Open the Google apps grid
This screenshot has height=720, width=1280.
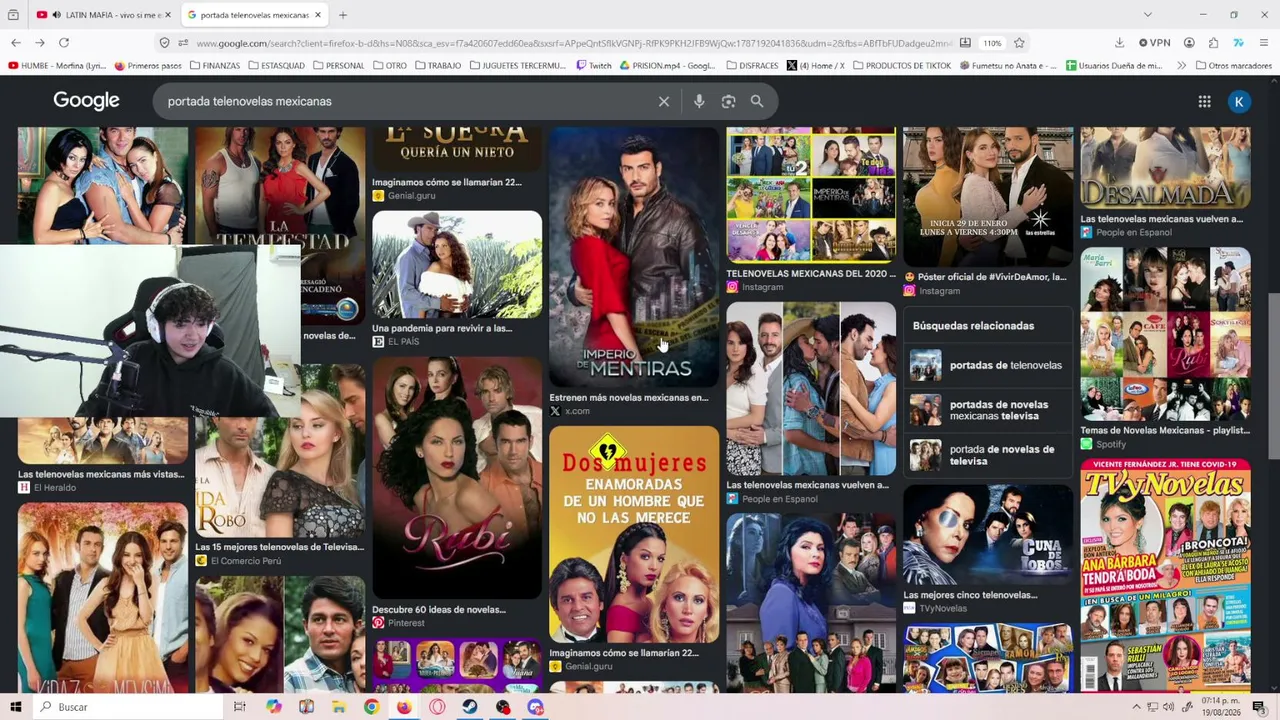(1204, 101)
